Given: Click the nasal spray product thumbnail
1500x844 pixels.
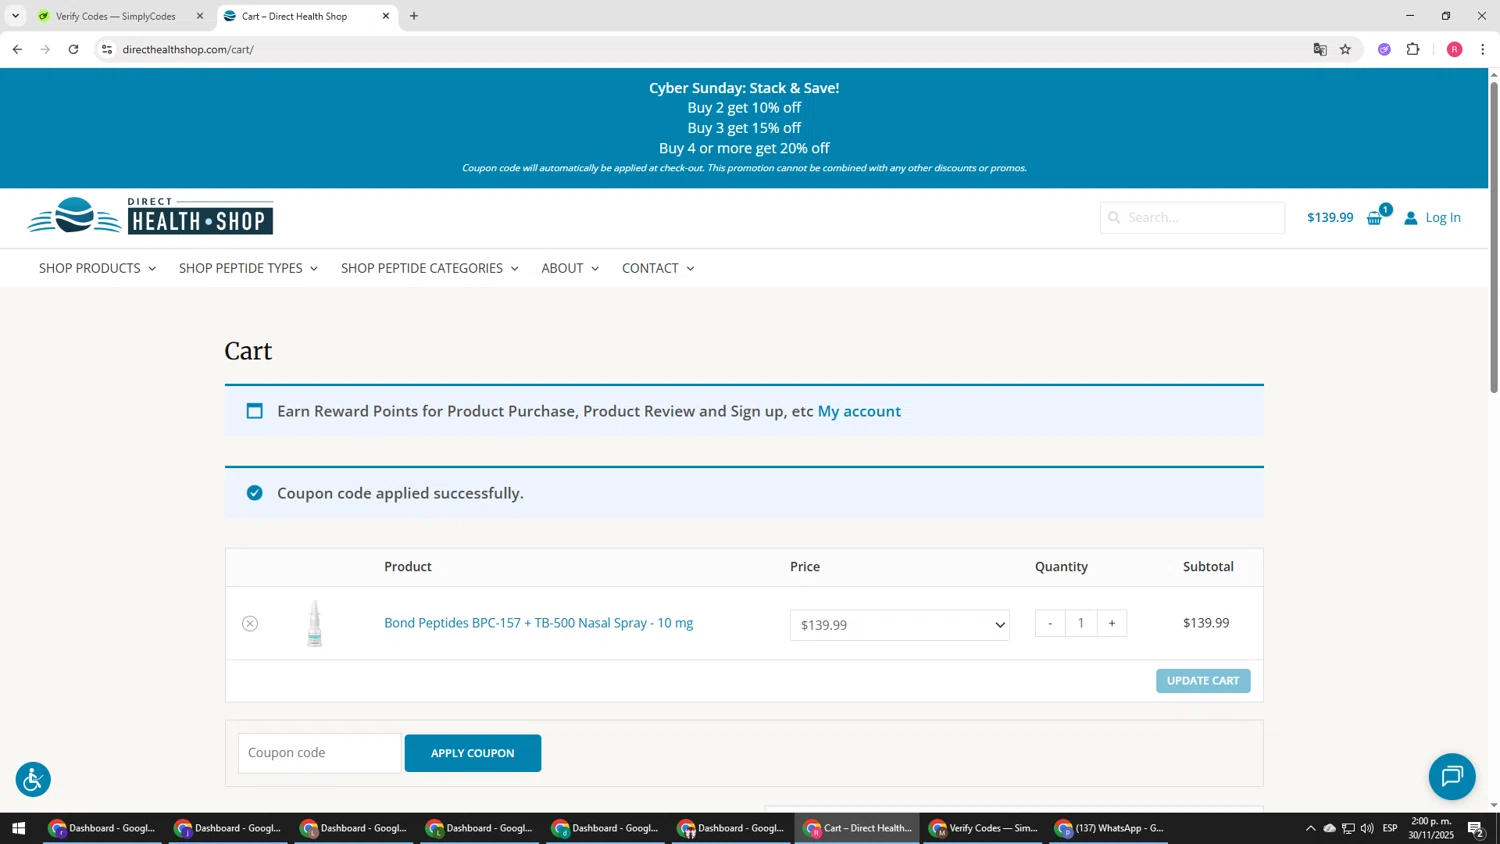Looking at the screenshot, I should coord(314,623).
